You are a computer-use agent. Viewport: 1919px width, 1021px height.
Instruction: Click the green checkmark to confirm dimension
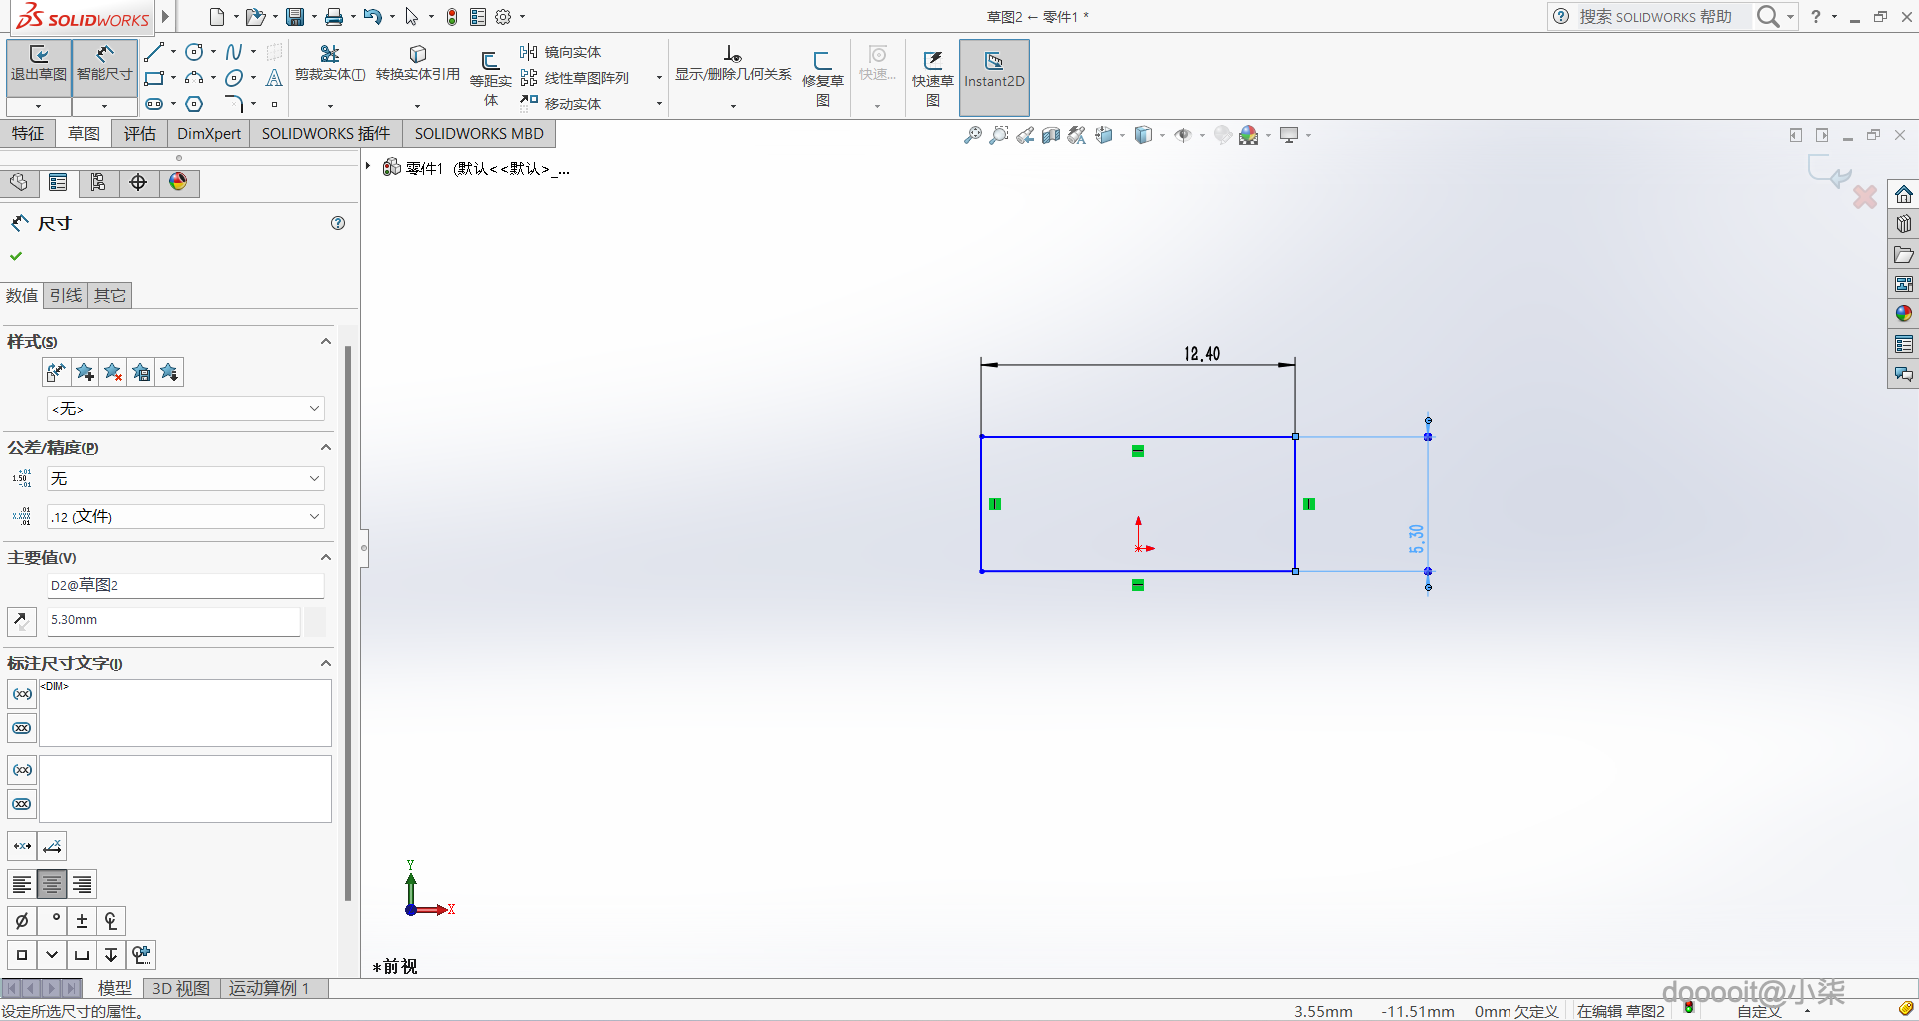16,256
